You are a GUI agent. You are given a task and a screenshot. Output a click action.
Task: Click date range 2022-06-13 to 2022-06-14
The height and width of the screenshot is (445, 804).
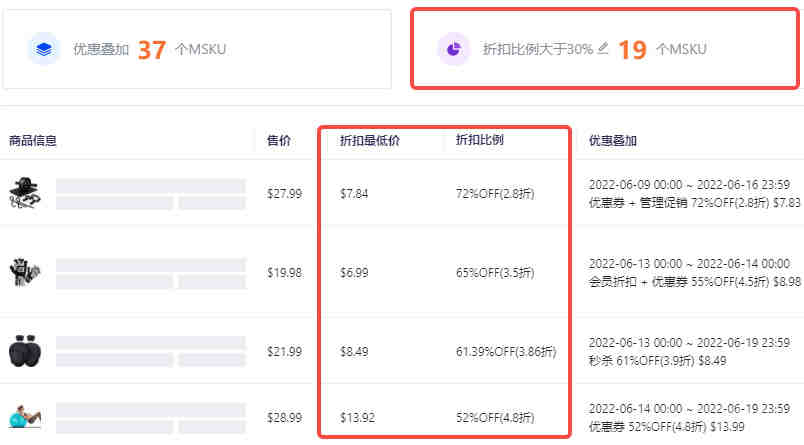[689, 264]
